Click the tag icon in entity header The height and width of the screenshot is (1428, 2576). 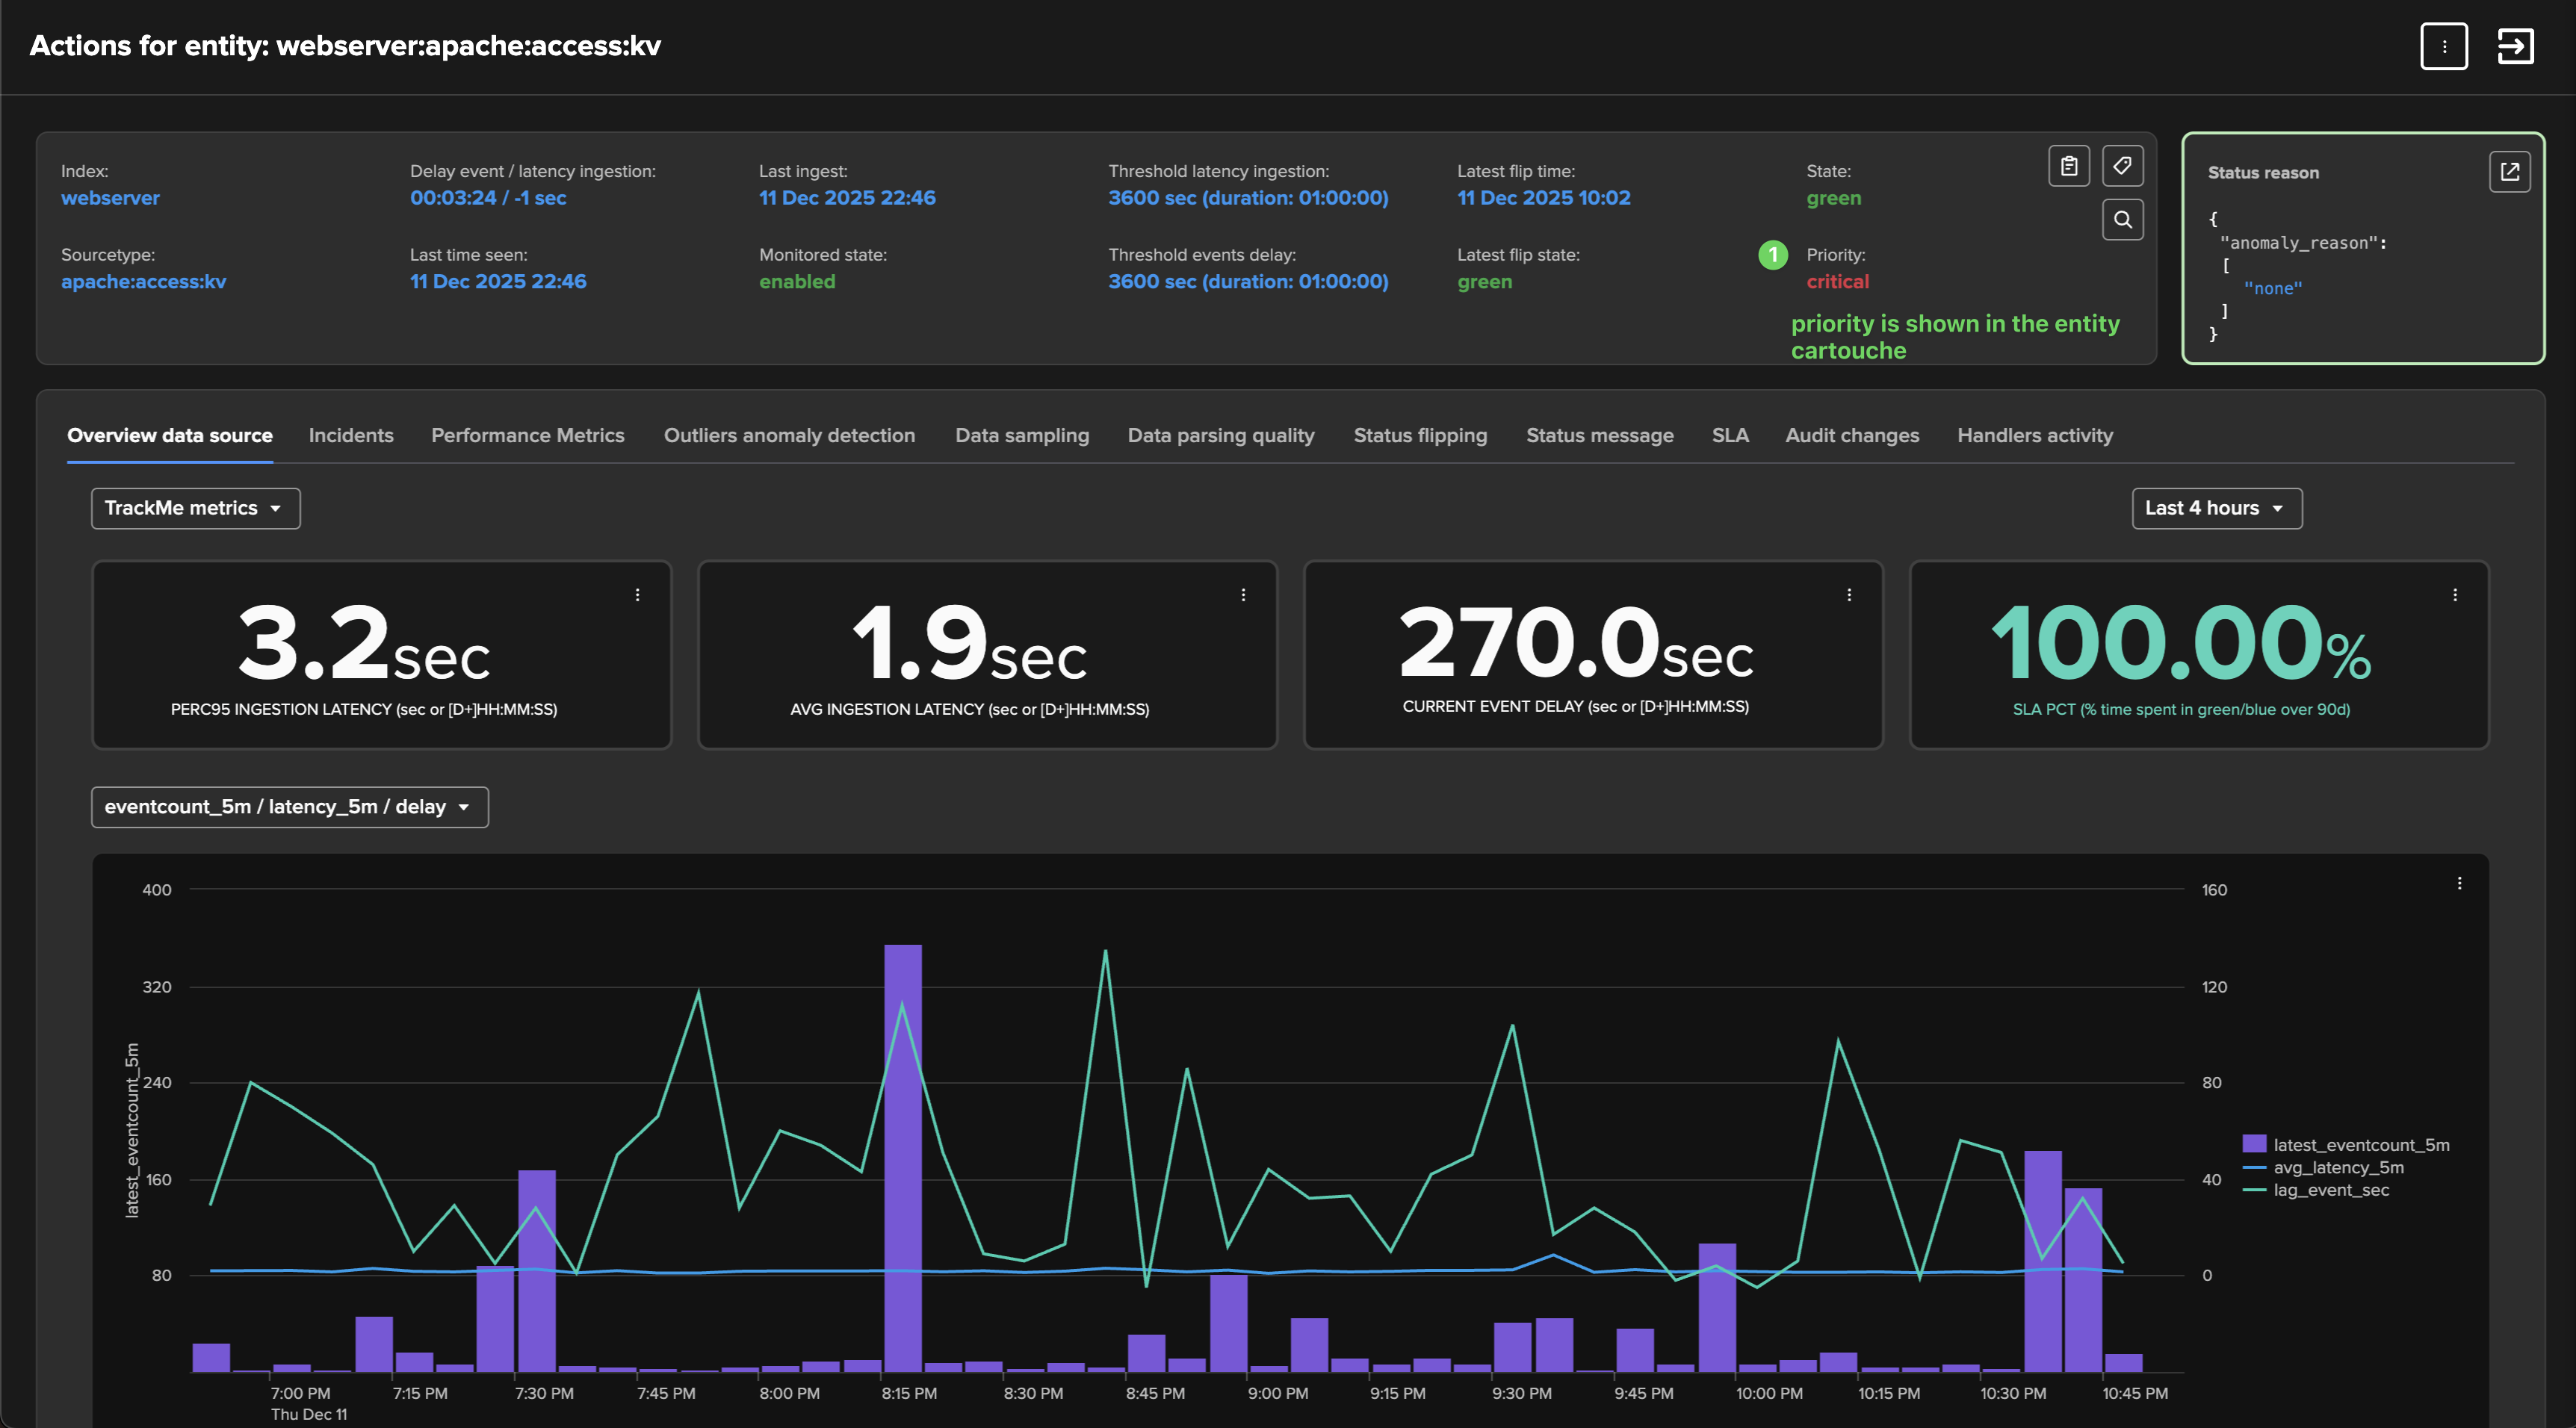(x=2122, y=166)
